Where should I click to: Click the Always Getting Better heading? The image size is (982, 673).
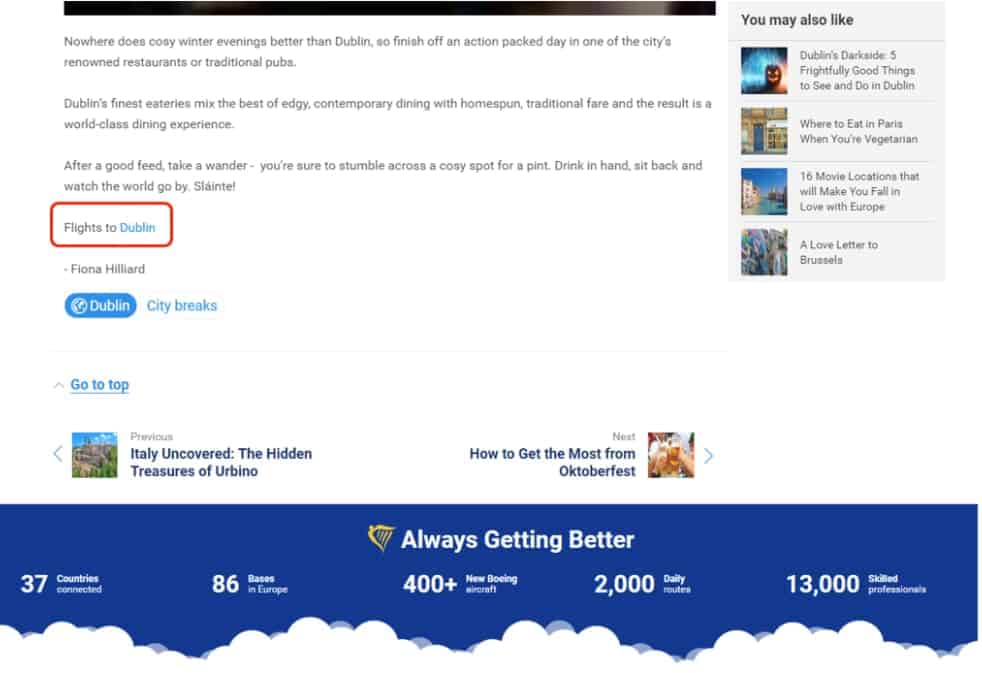[x=517, y=539]
